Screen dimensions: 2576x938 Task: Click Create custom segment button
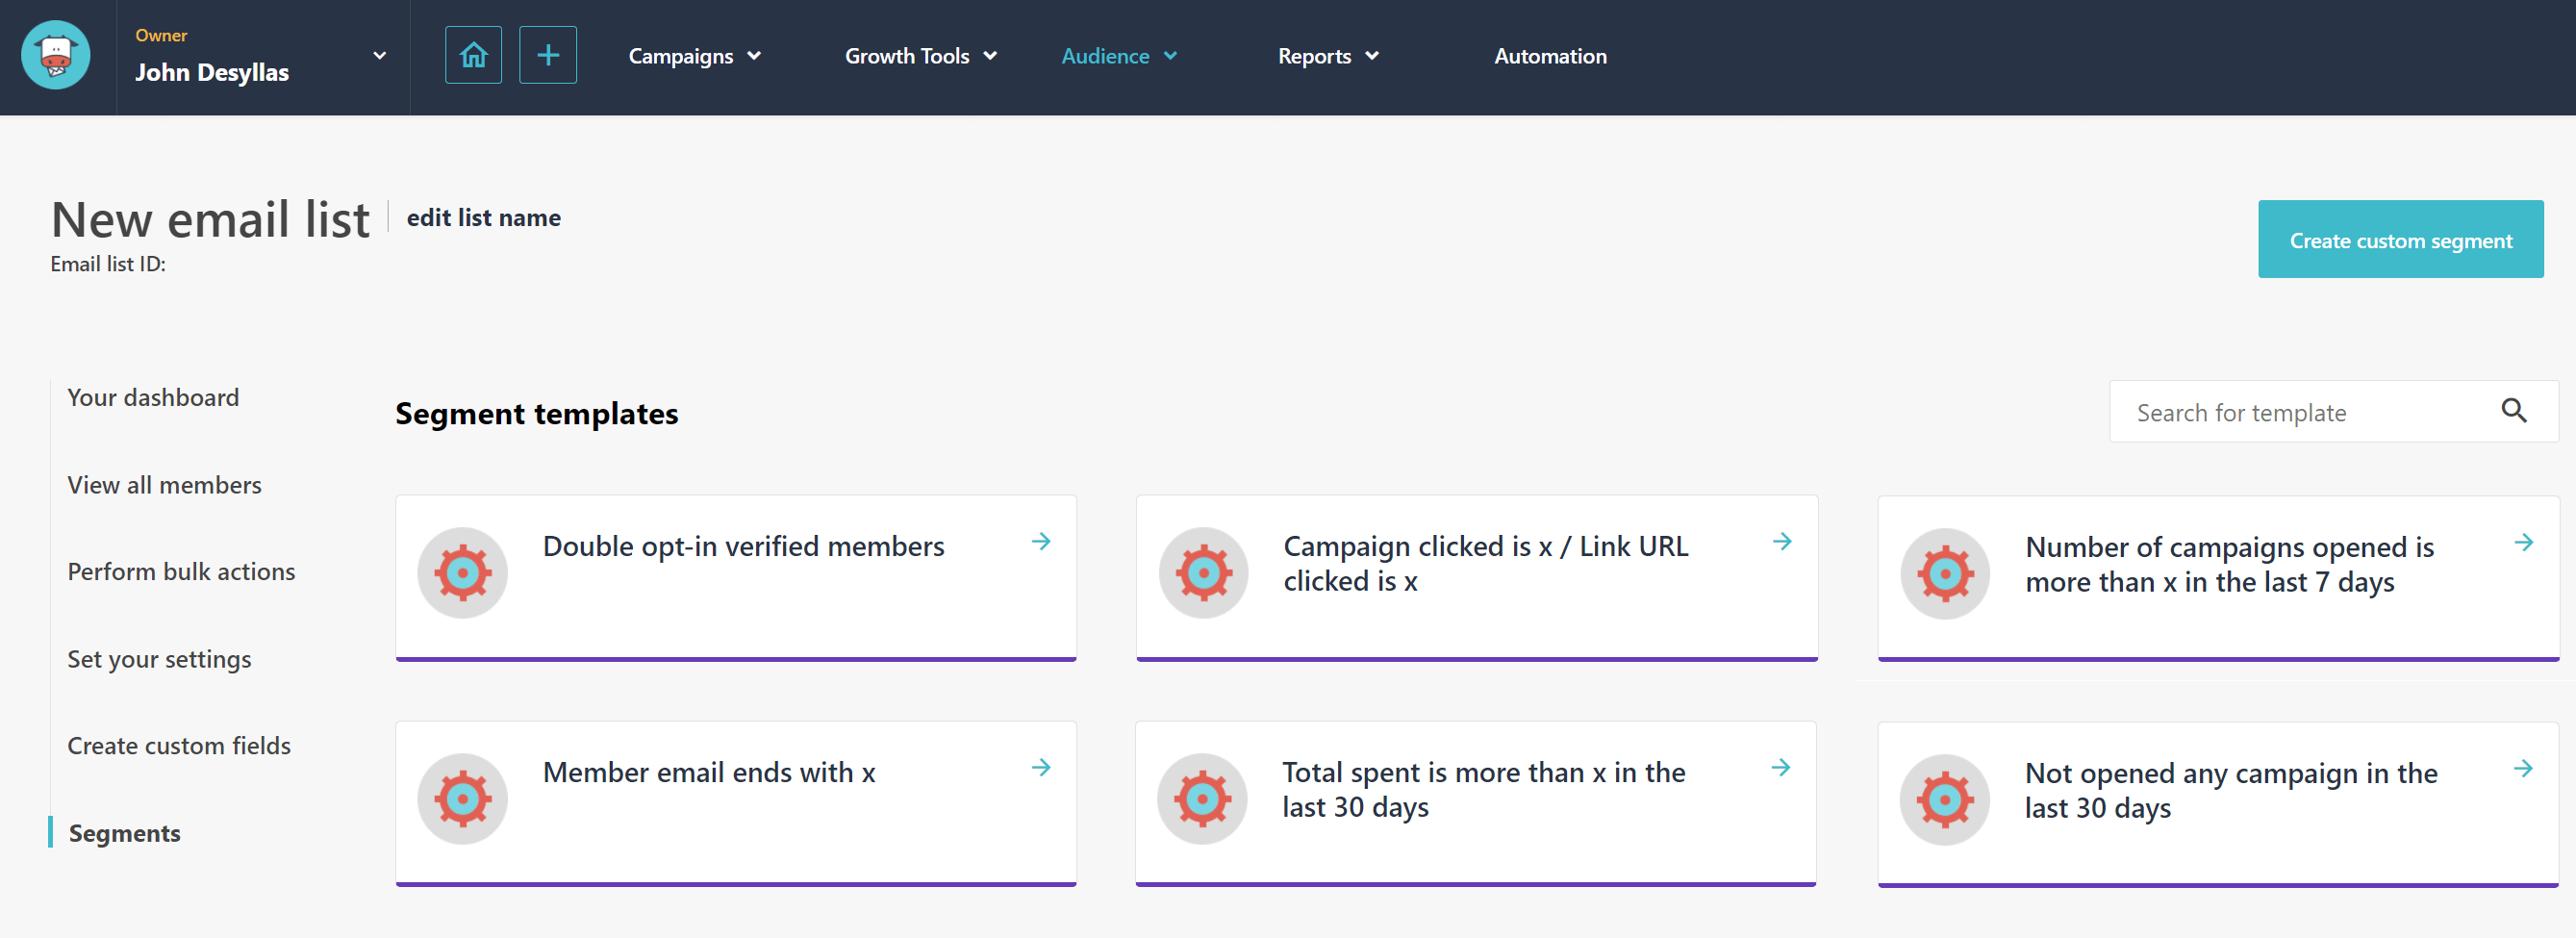[2400, 239]
